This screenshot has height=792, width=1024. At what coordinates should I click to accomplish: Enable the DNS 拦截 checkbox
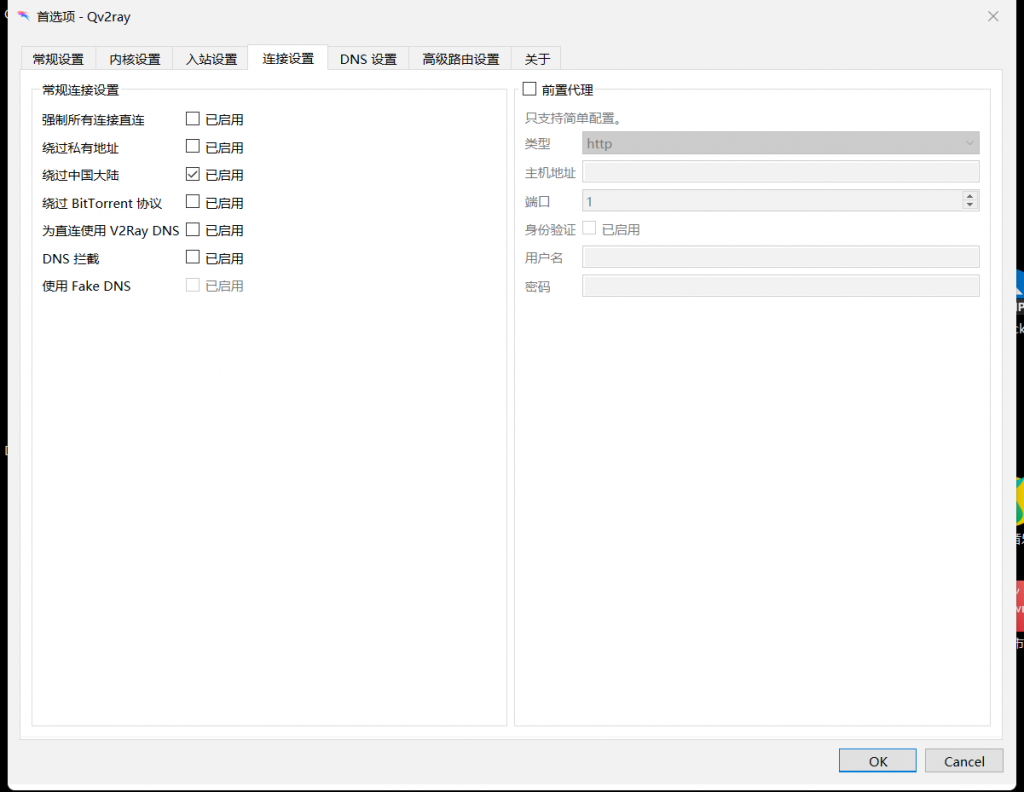pos(193,258)
